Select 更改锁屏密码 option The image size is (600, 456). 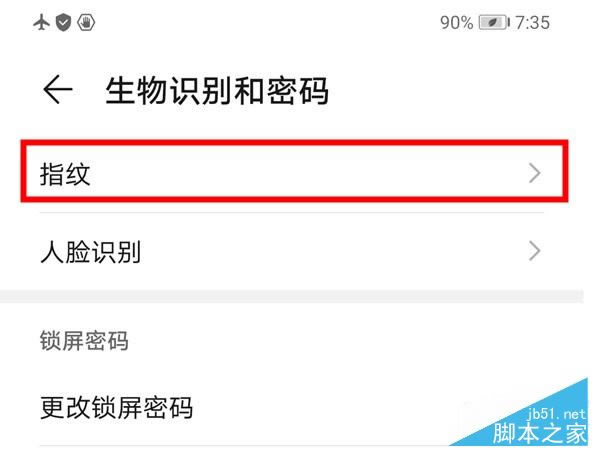292,408
